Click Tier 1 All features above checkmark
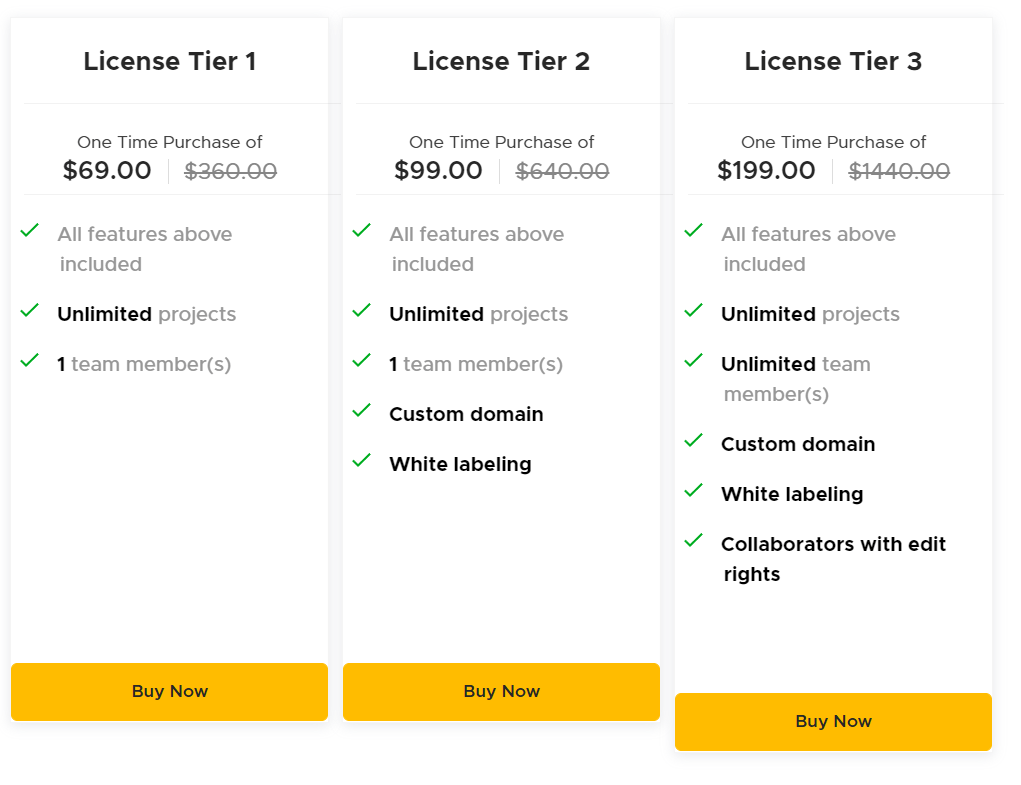This screenshot has width=1021, height=785. pyautogui.click(x=30, y=231)
